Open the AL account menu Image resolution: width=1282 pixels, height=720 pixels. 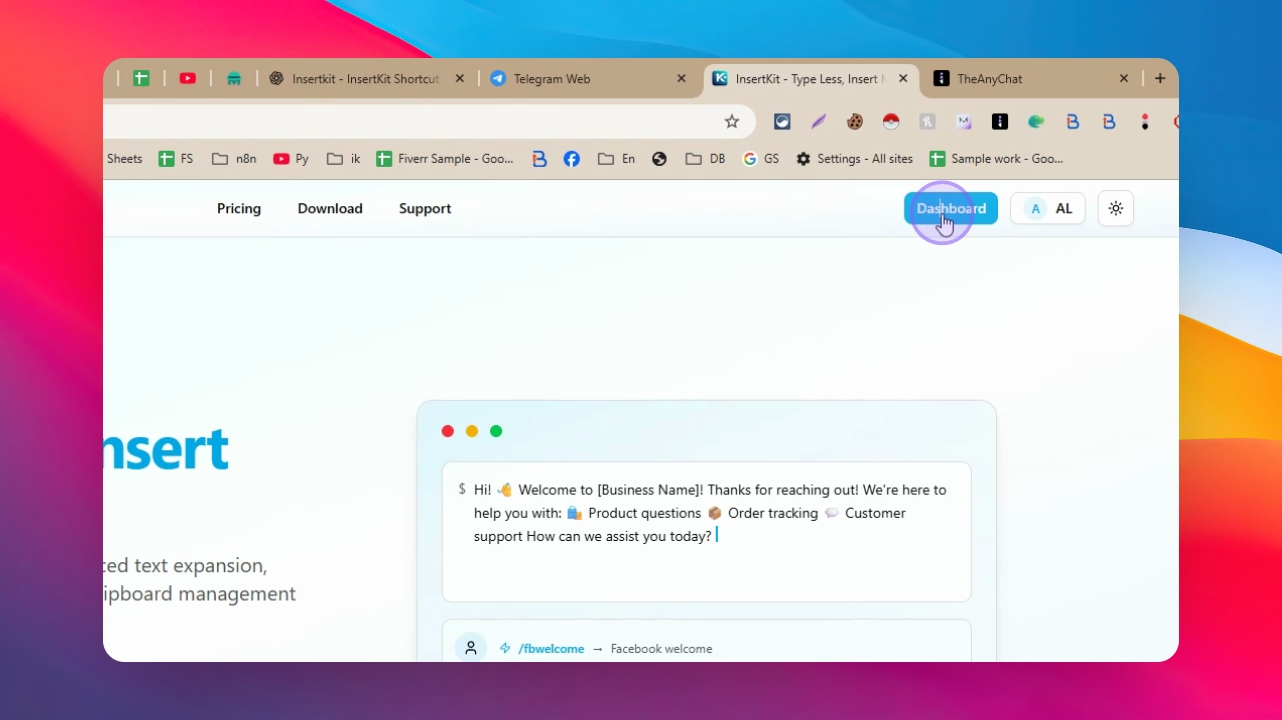coord(1048,208)
